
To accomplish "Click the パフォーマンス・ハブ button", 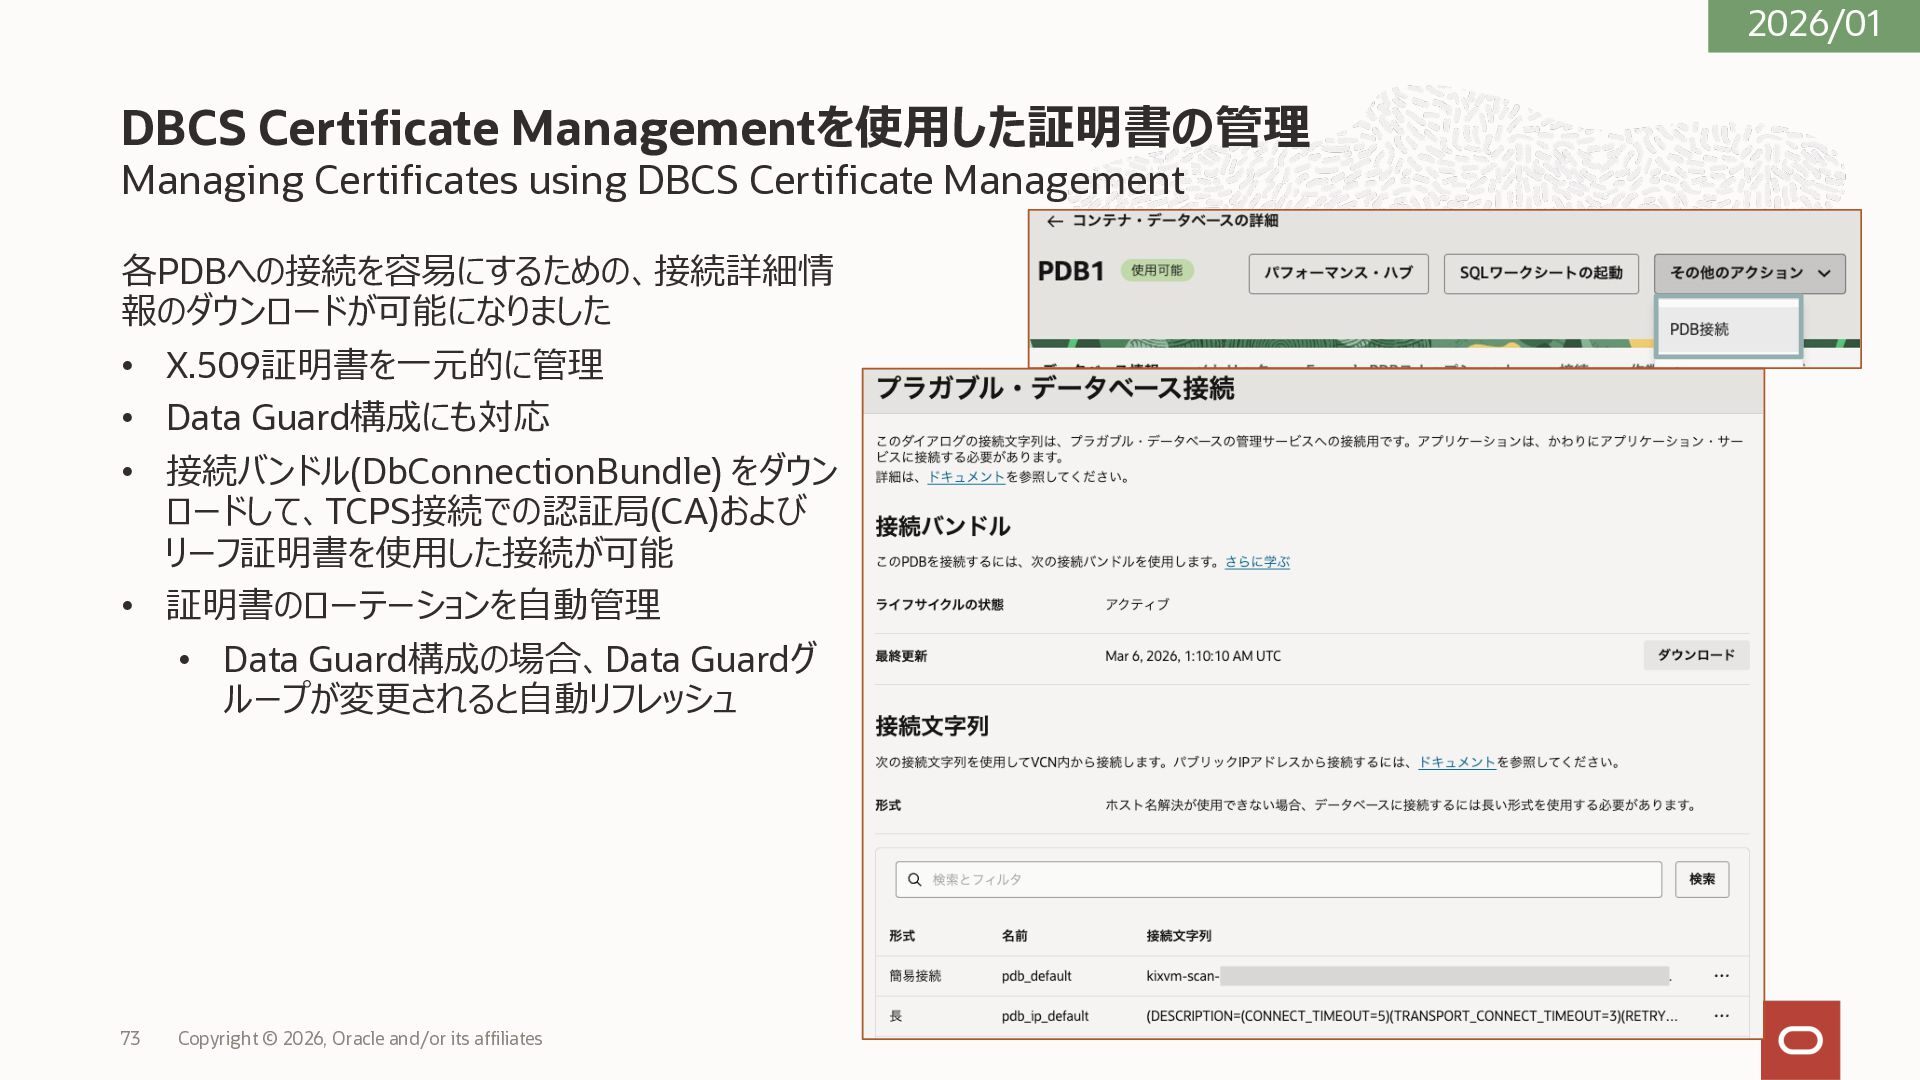I will [x=1338, y=273].
